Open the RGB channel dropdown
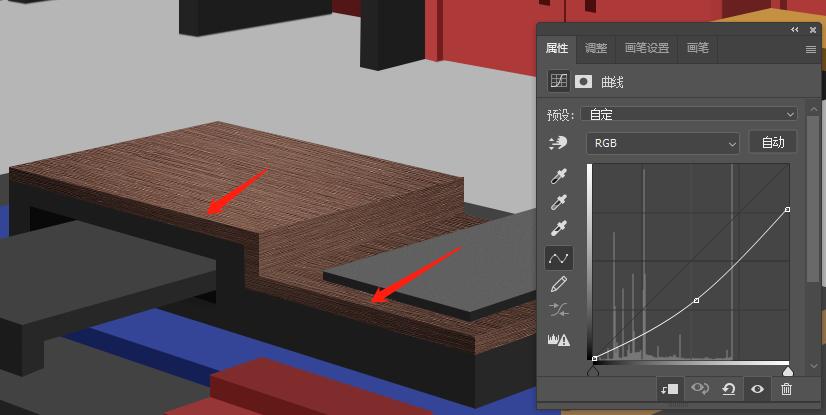Viewport: 826px width, 415px height. [x=662, y=143]
